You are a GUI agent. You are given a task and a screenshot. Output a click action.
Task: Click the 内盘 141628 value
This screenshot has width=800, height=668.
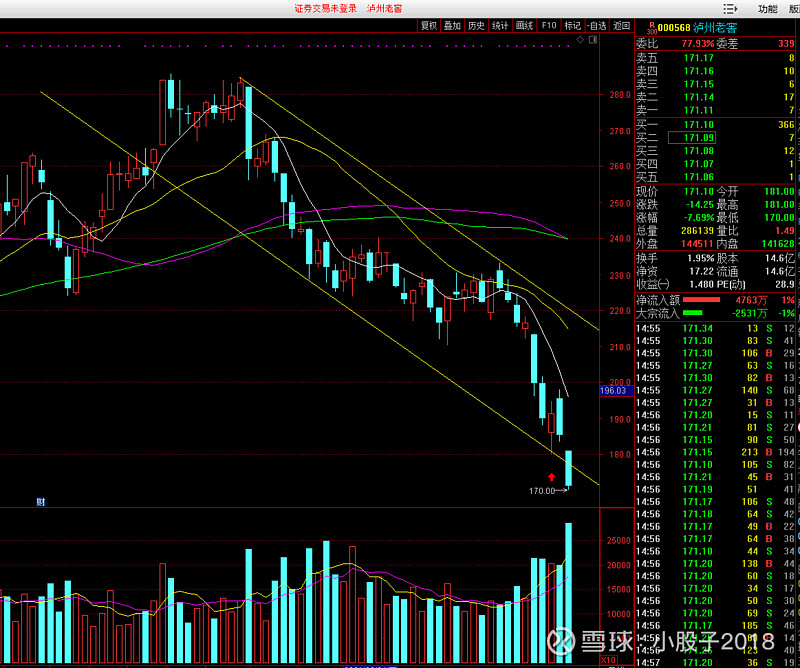click(x=778, y=244)
